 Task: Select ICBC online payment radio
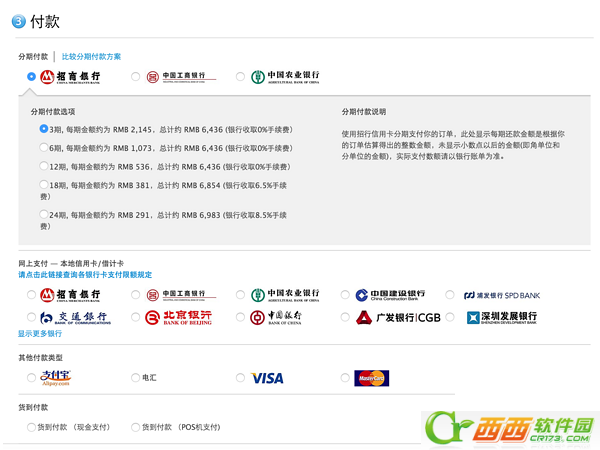point(135,295)
